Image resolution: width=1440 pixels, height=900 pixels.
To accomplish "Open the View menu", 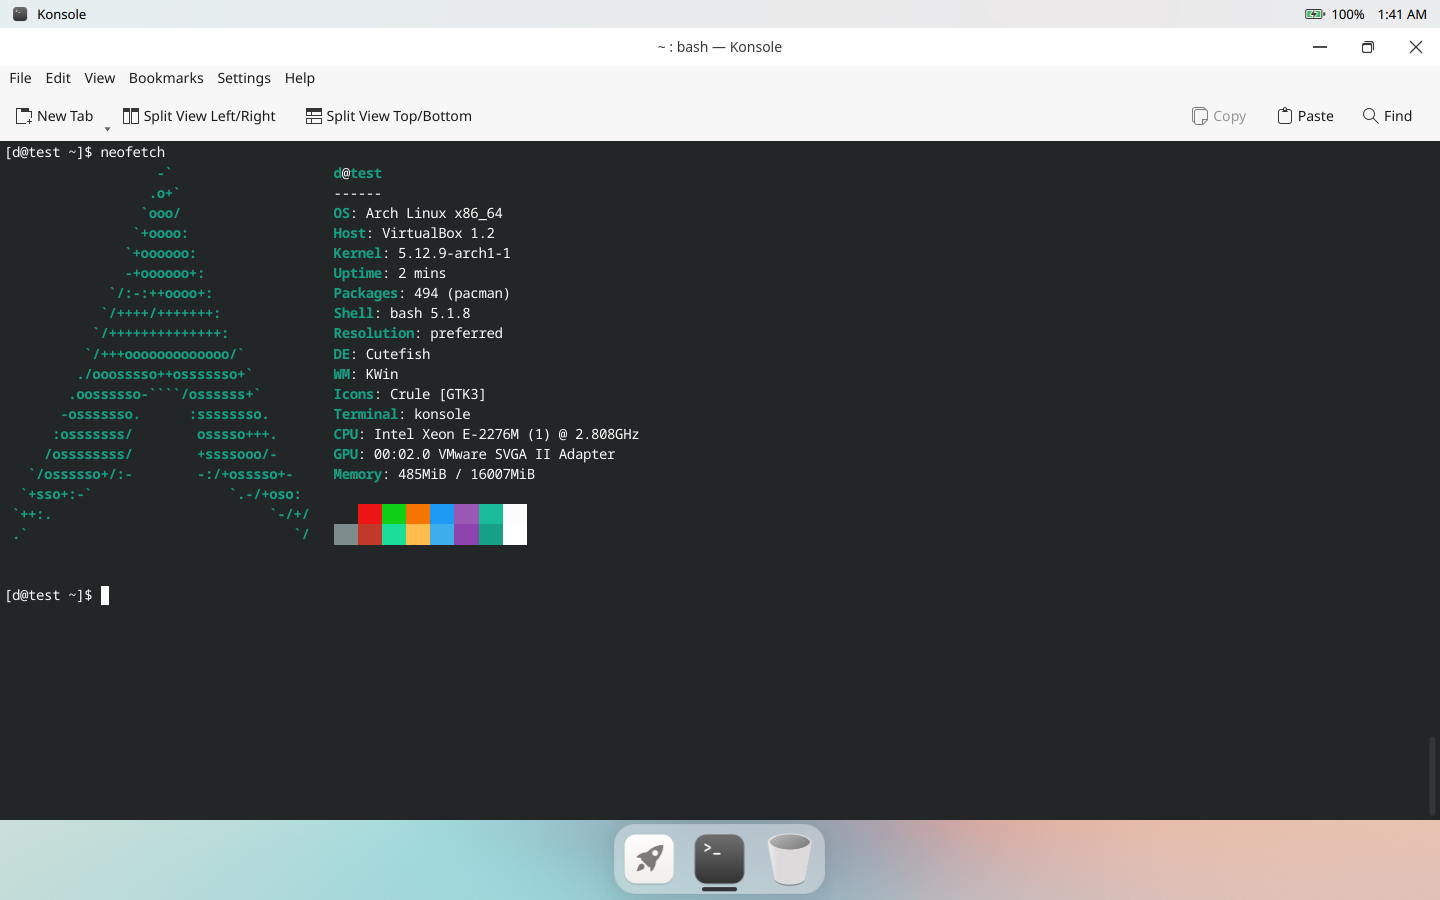I will click(x=99, y=78).
